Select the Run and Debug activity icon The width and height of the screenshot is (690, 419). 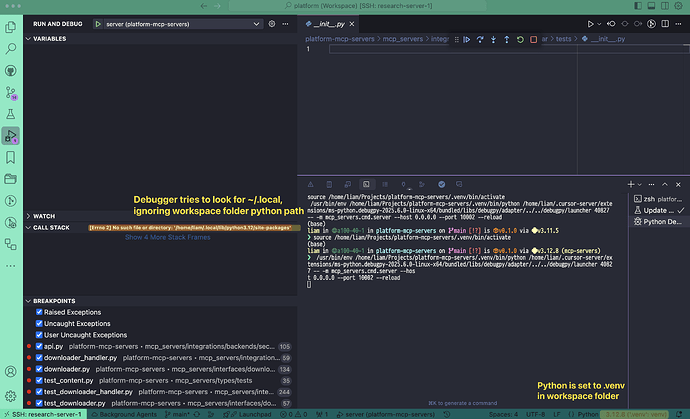(11, 136)
